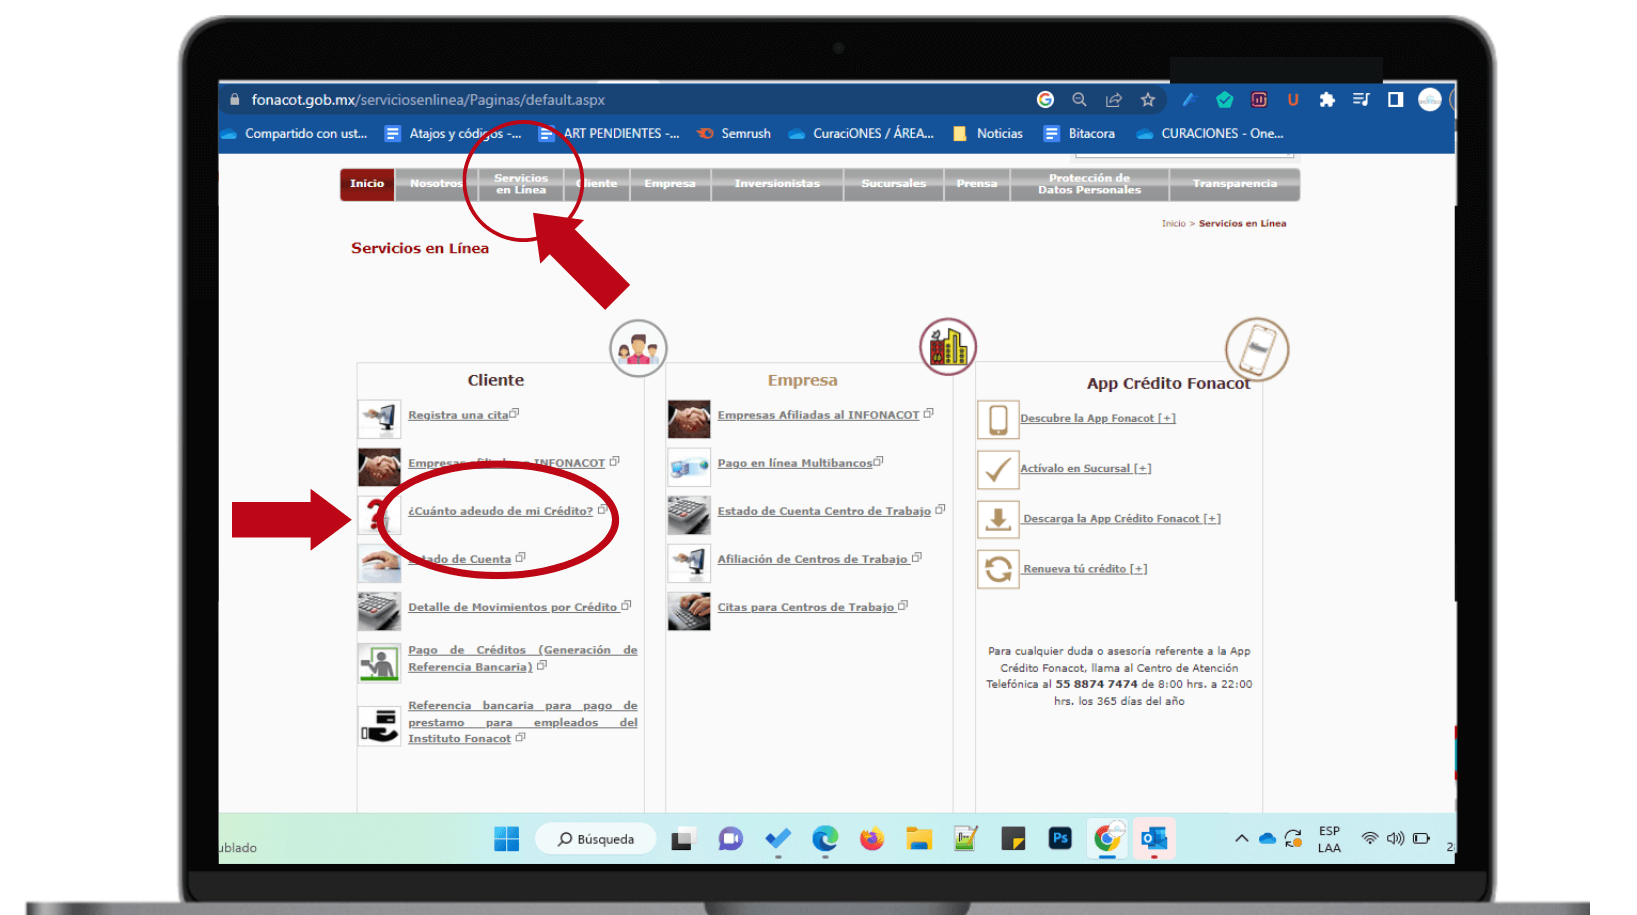Bookmark this page with the star icon
Image resolution: width=1637 pixels, height=915 pixels.
(1148, 100)
